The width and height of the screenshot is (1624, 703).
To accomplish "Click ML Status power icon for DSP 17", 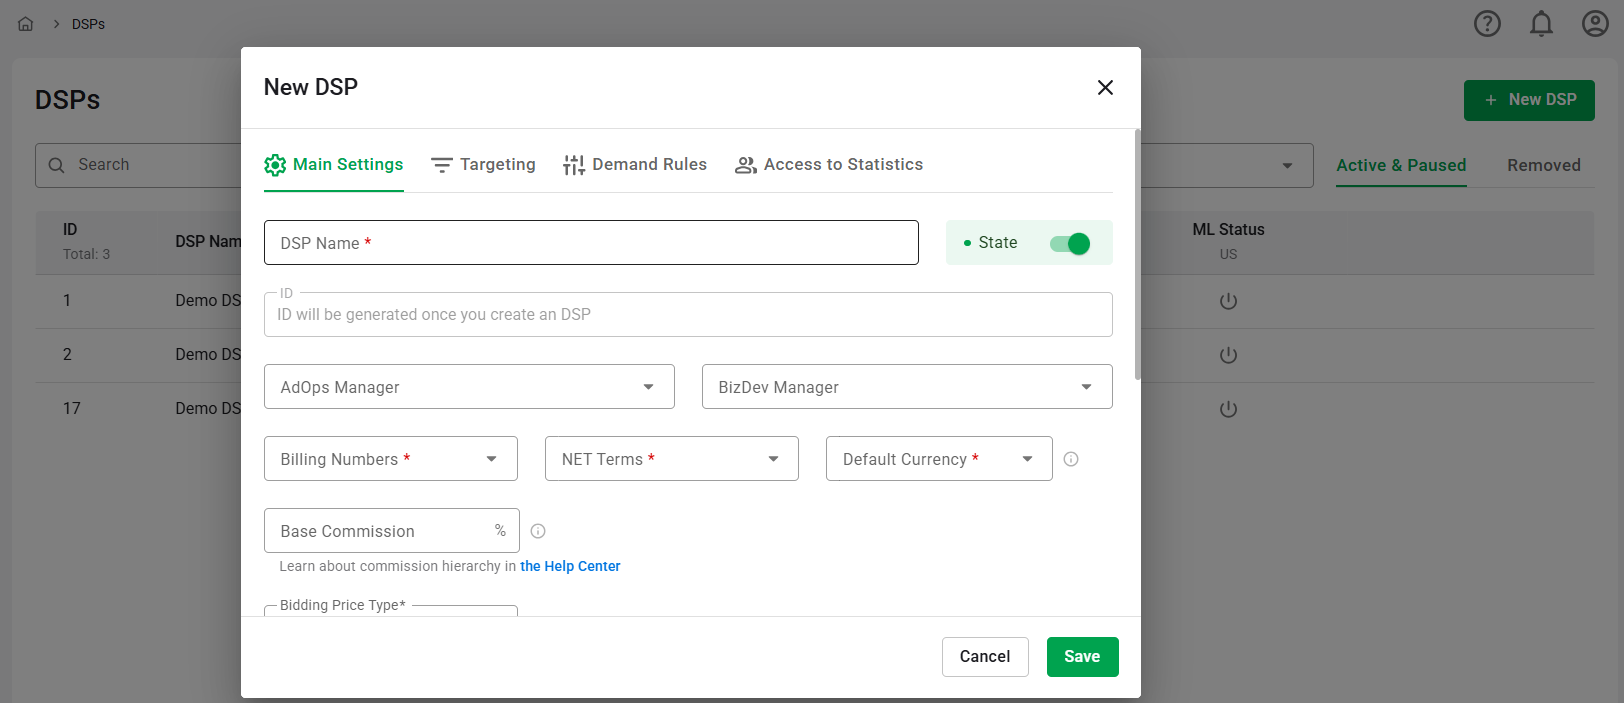I will tap(1228, 409).
